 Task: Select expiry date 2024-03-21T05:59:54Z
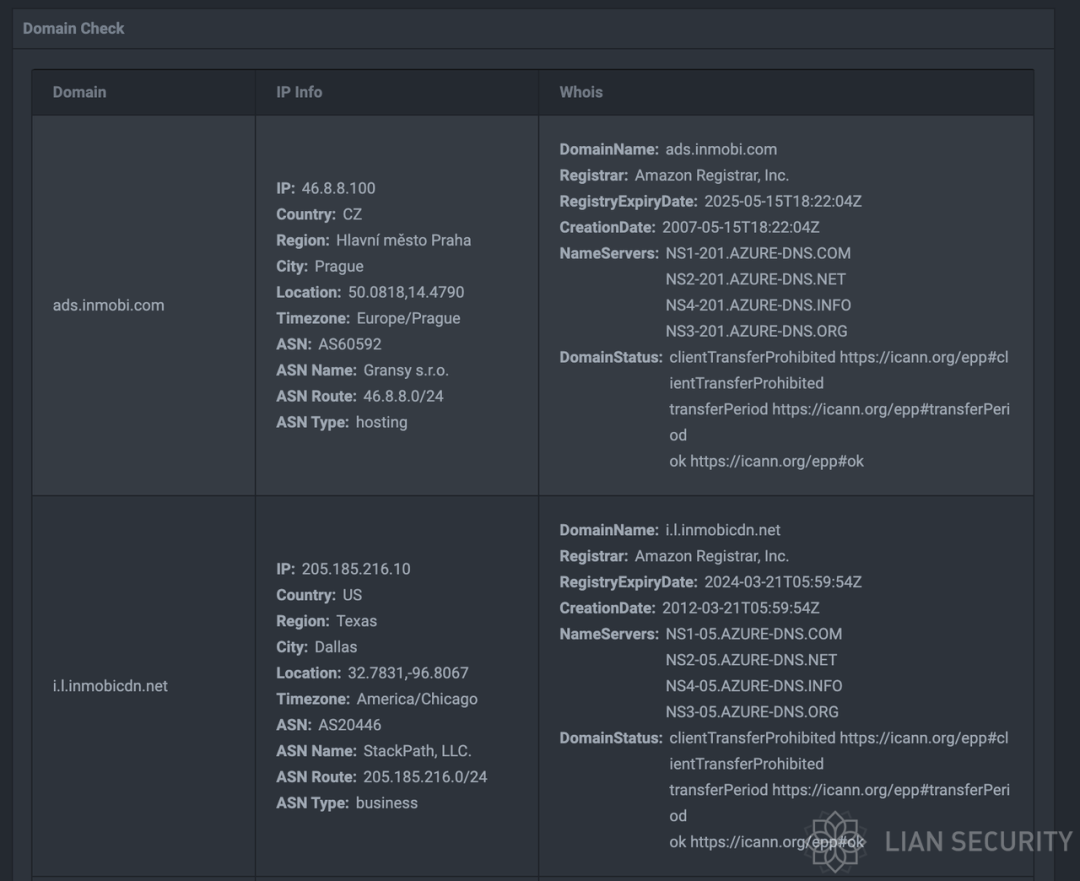[782, 582]
